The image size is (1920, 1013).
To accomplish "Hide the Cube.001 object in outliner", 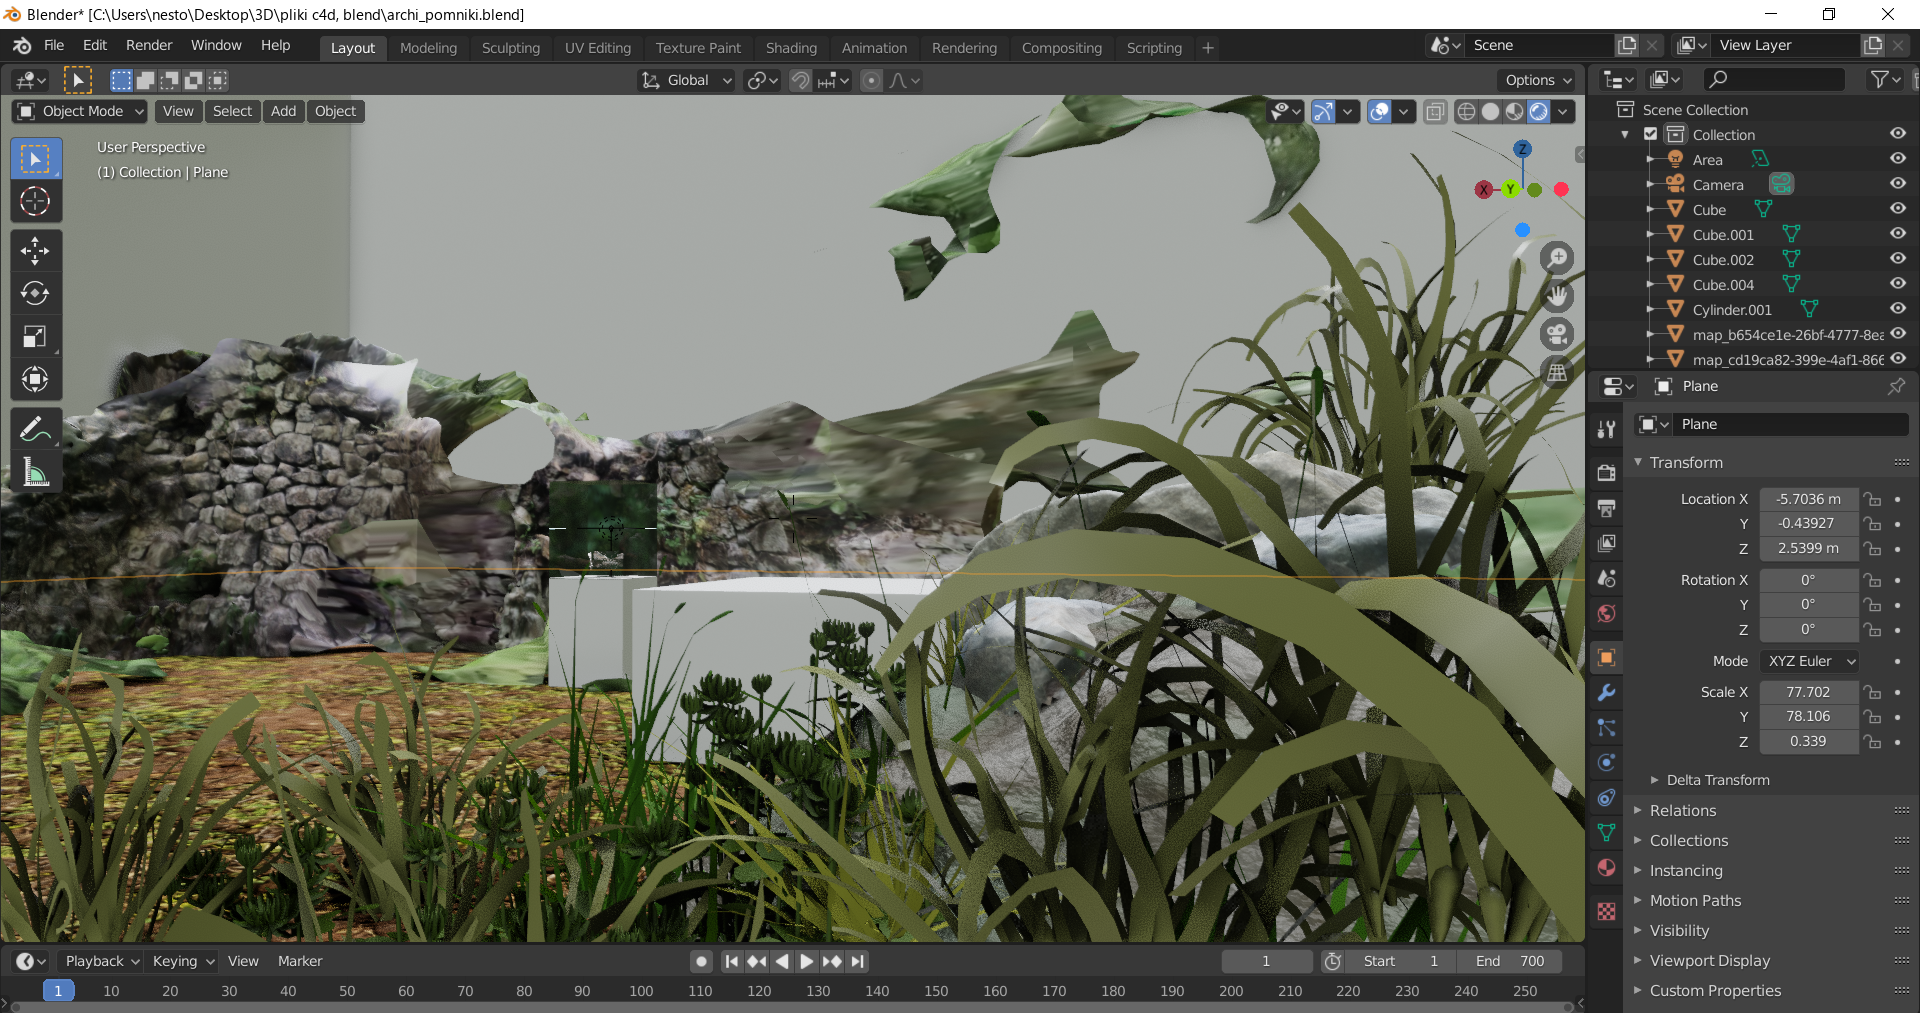I will [1897, 234].
